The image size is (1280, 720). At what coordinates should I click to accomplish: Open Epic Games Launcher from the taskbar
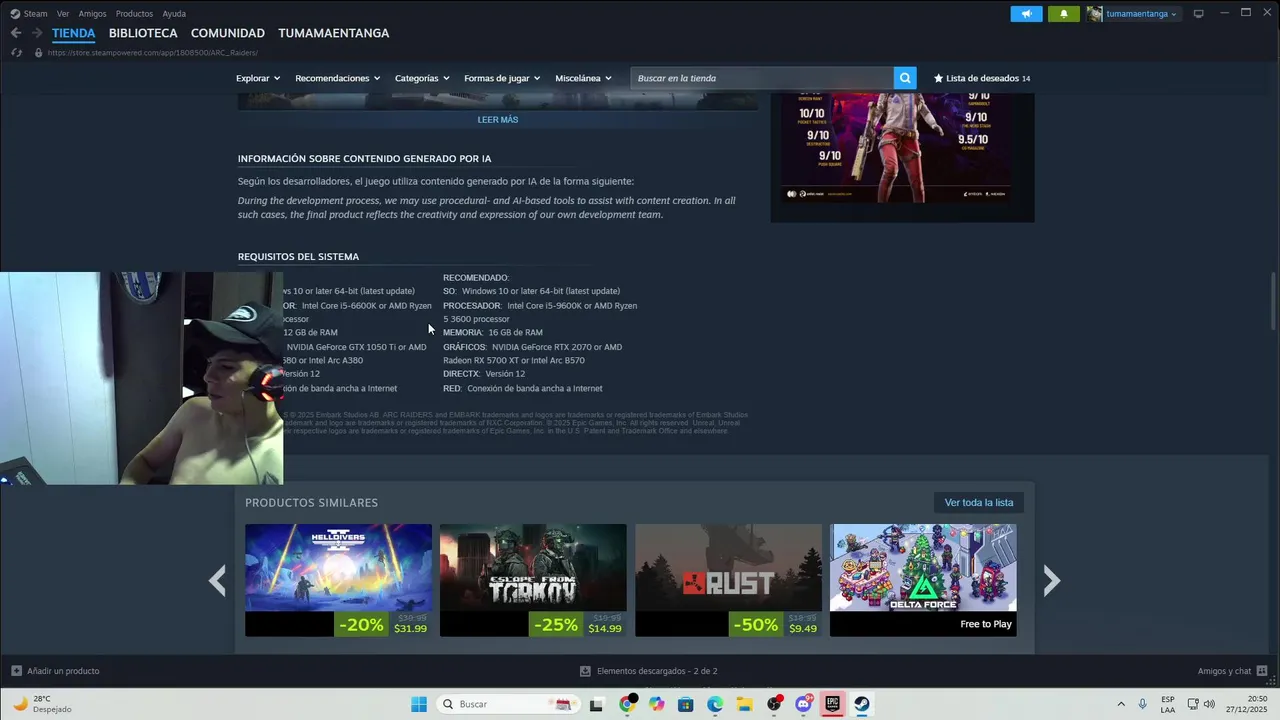coord(832,704)
